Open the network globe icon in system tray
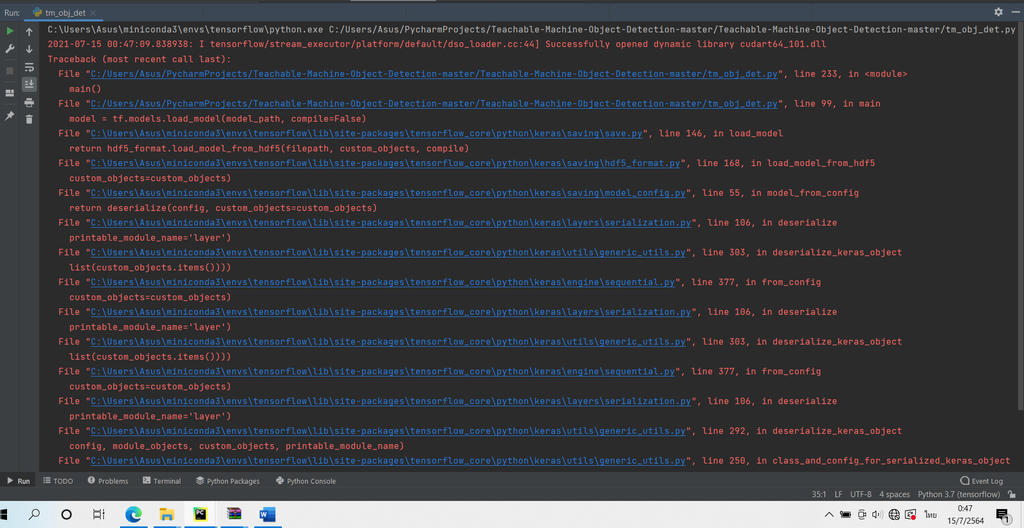Image resolution: width=1024 pixels, height=528 pixels. pos(894,515)
